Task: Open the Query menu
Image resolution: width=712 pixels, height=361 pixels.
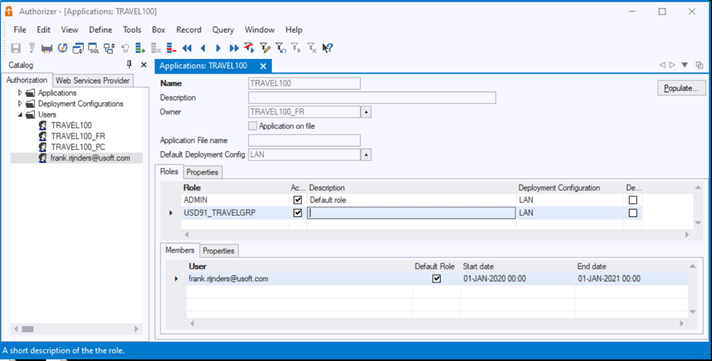Action: 223,30
